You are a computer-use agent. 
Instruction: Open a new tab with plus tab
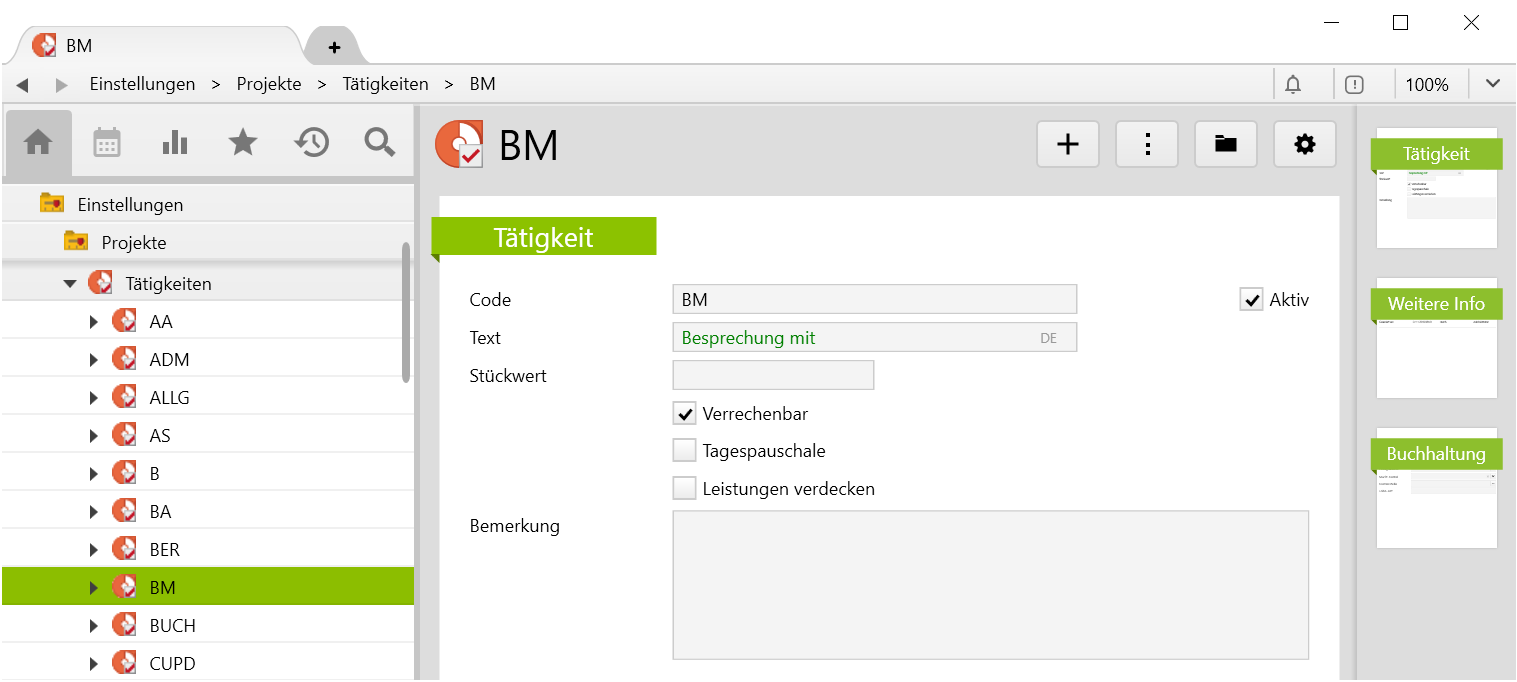(334, 47)
